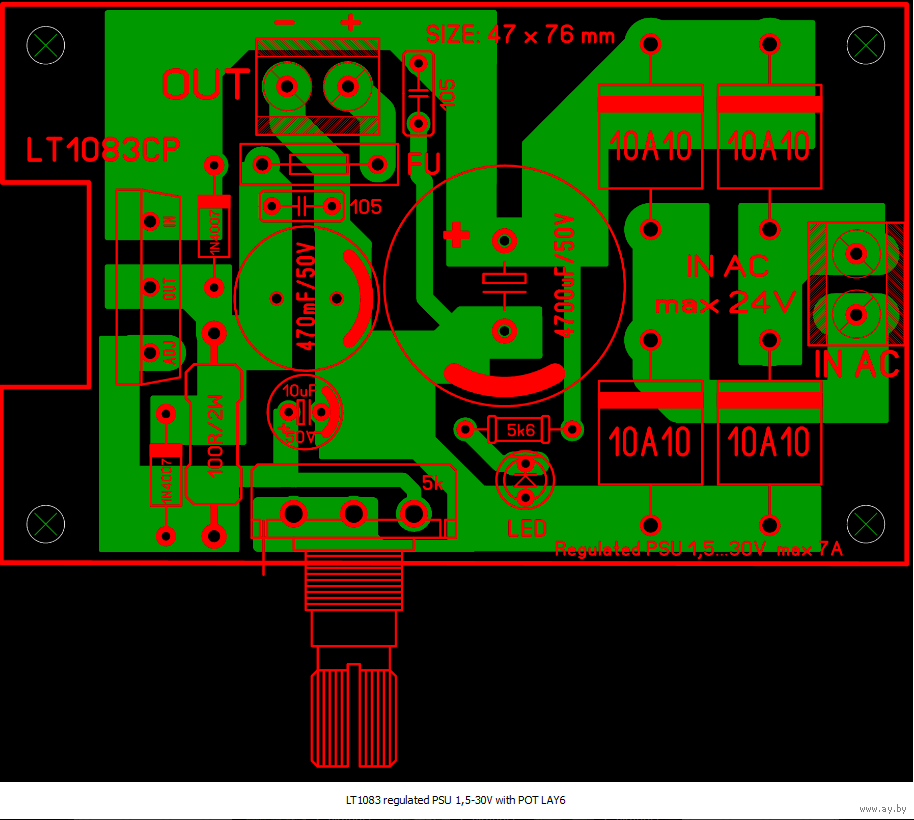Select the bottom-right mounting hole

[x=866, y=524]
